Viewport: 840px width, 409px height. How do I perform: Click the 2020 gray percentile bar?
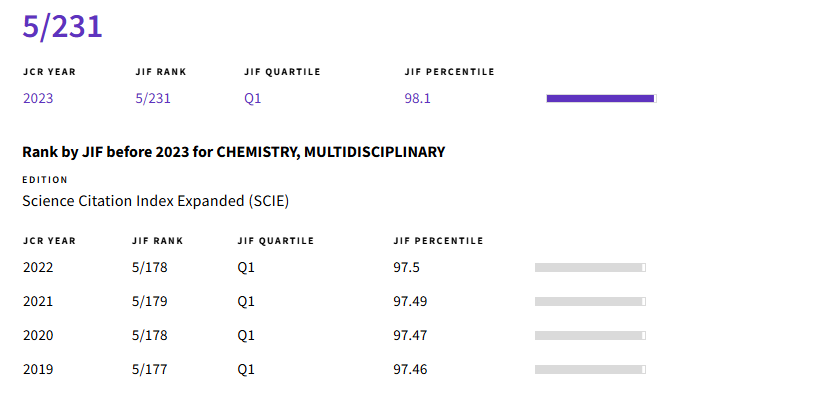pos(589,335)
